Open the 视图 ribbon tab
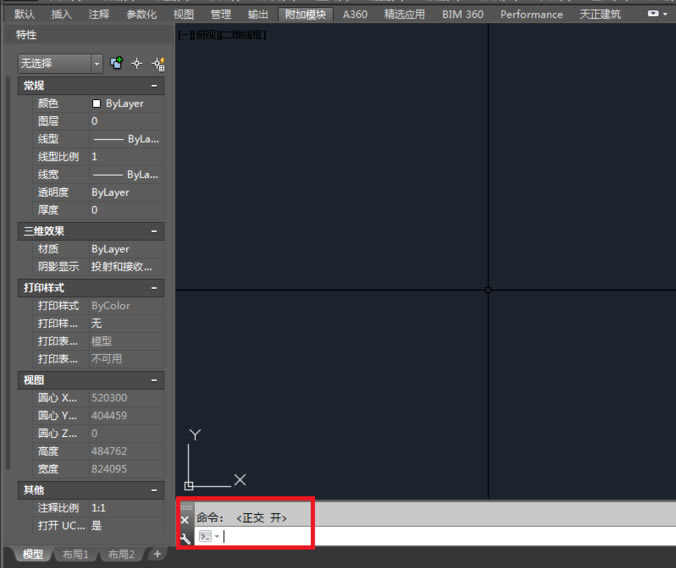This screenshot has height=568, width=676. pyautogui.click(x=184, y=15)
